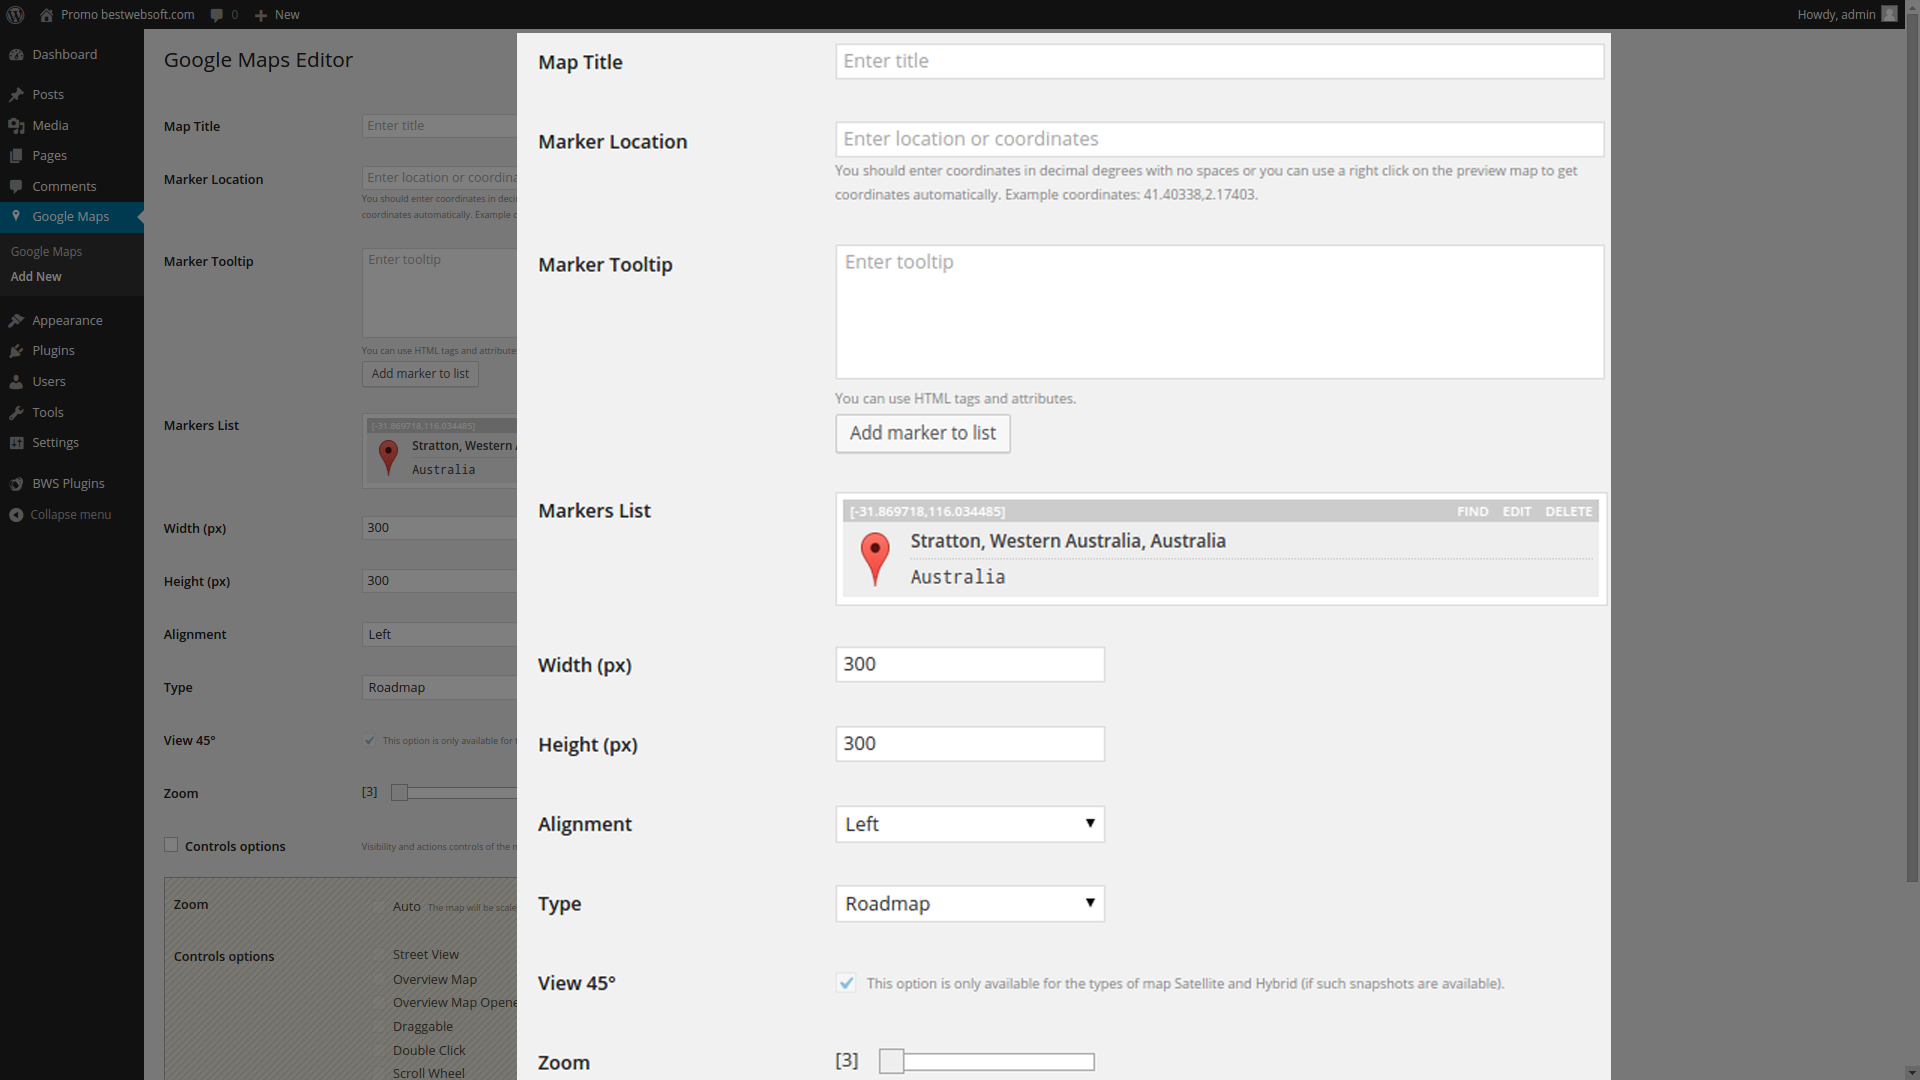Open the enlarged Alignment dropdown showing Left
The image size is (1920, 1080).
coord(969,824)
